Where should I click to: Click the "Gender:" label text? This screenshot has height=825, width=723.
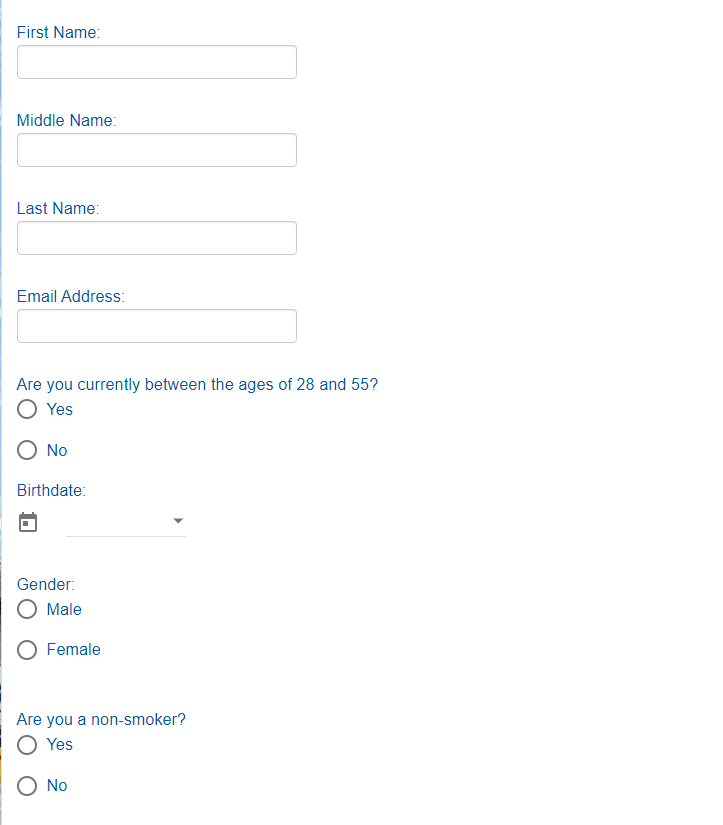(46, 584)
